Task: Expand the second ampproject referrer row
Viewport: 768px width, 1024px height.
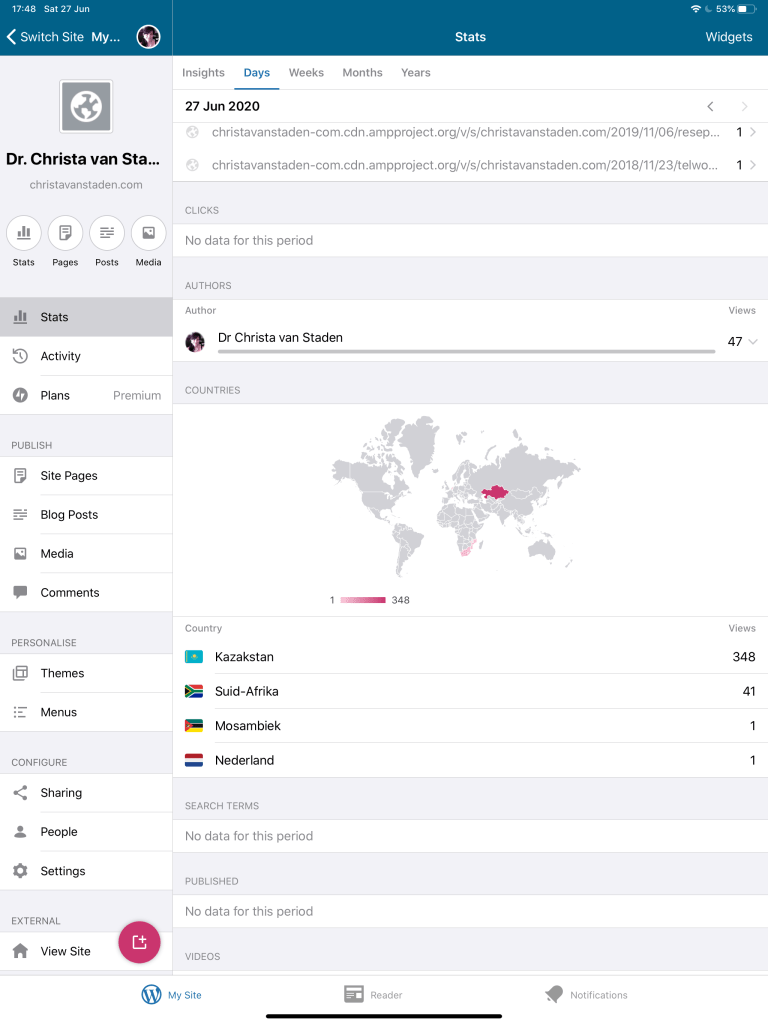Action: click(x=752, y=165)
